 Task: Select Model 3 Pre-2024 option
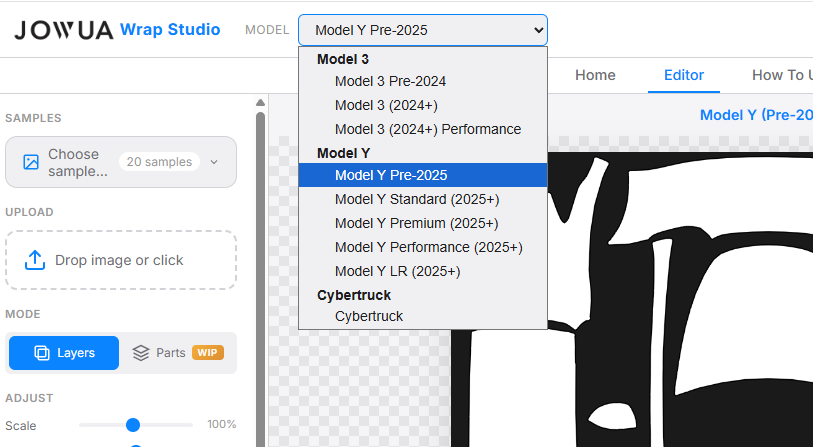pos(390,81)
